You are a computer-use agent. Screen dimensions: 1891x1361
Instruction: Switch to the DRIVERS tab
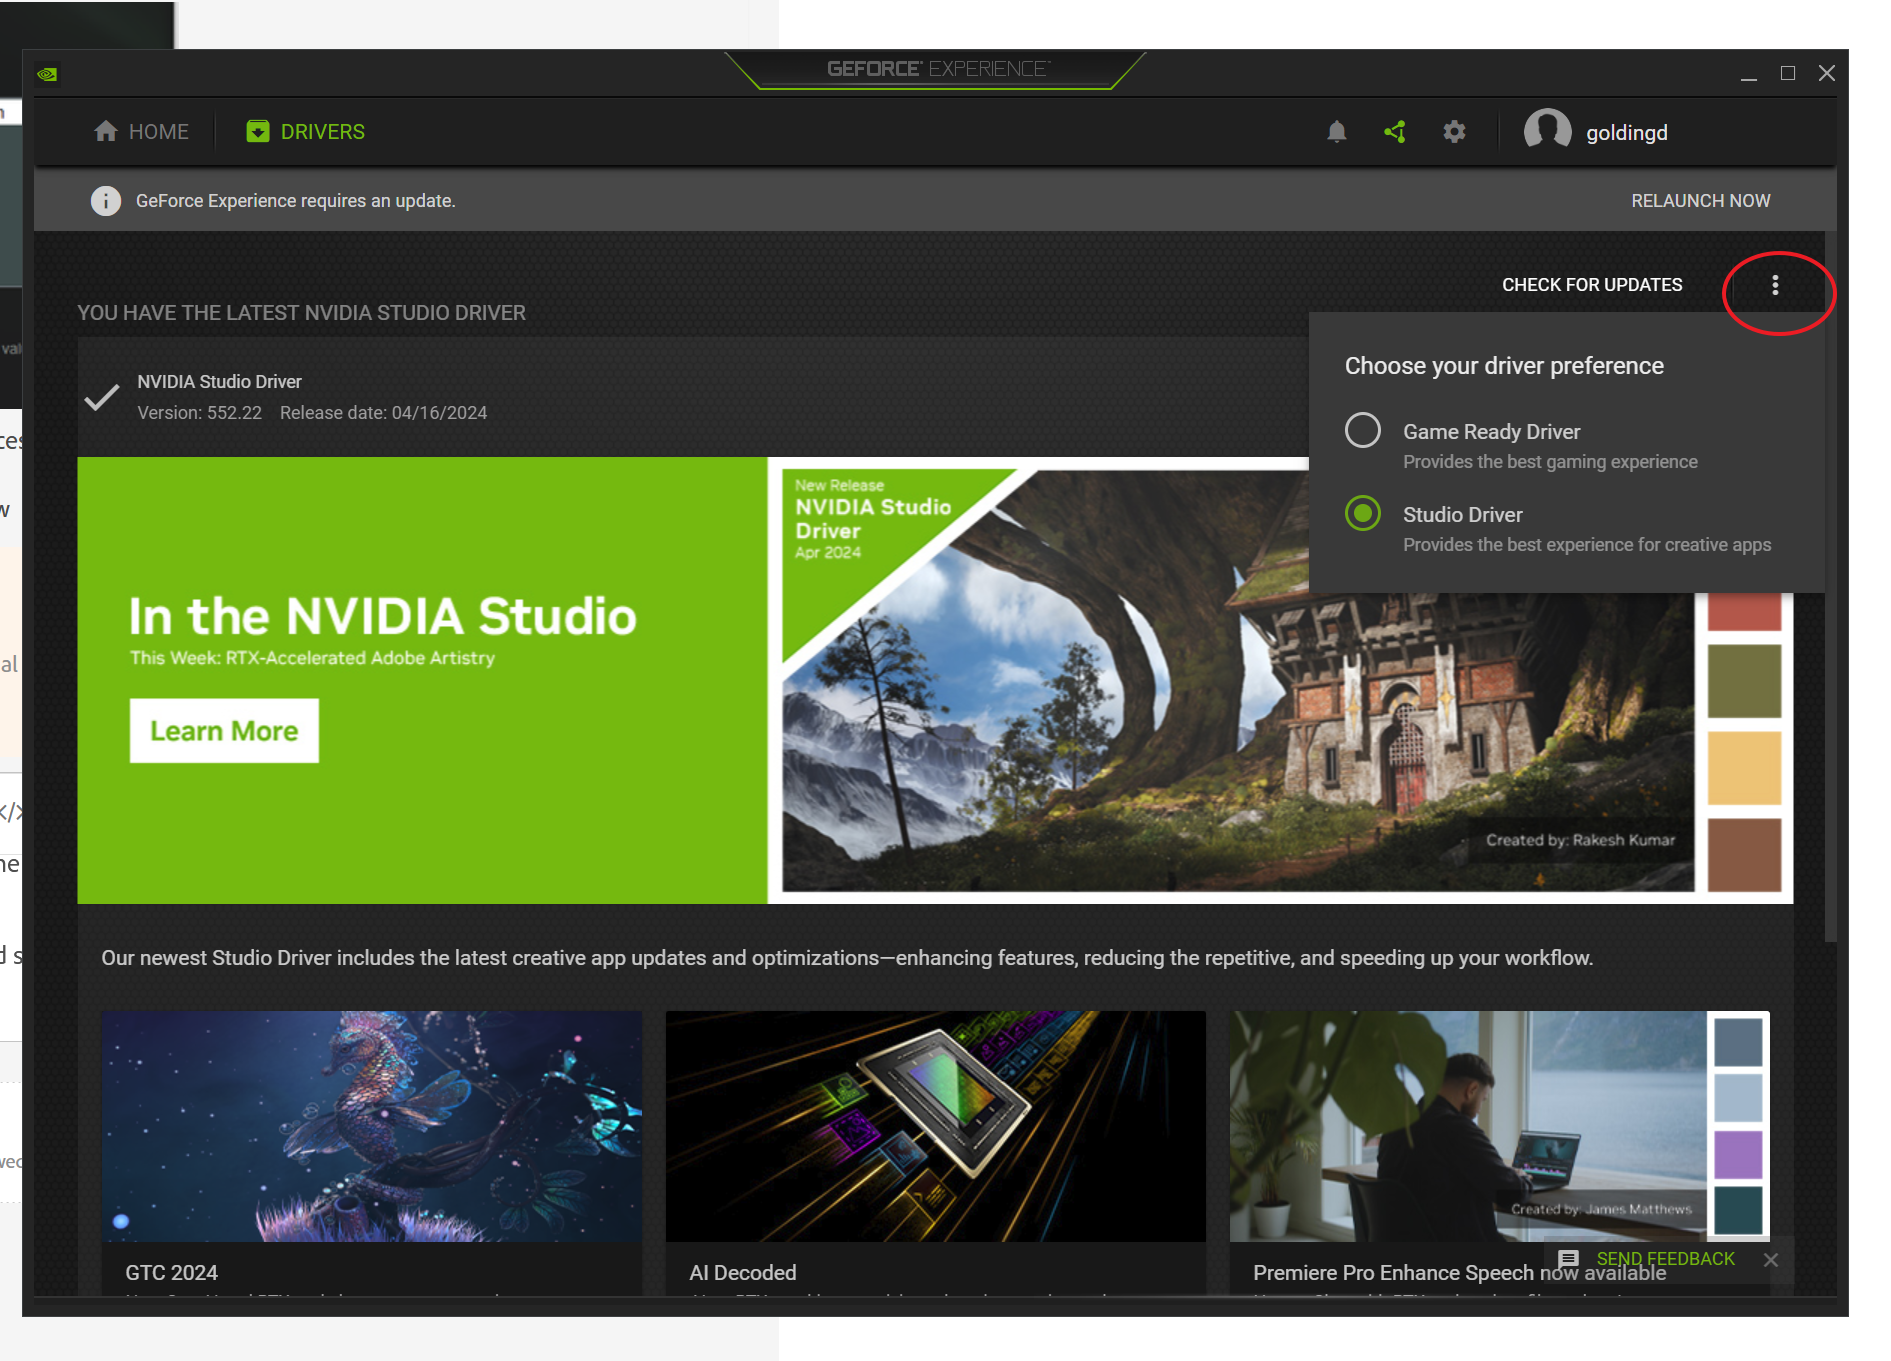303,131
